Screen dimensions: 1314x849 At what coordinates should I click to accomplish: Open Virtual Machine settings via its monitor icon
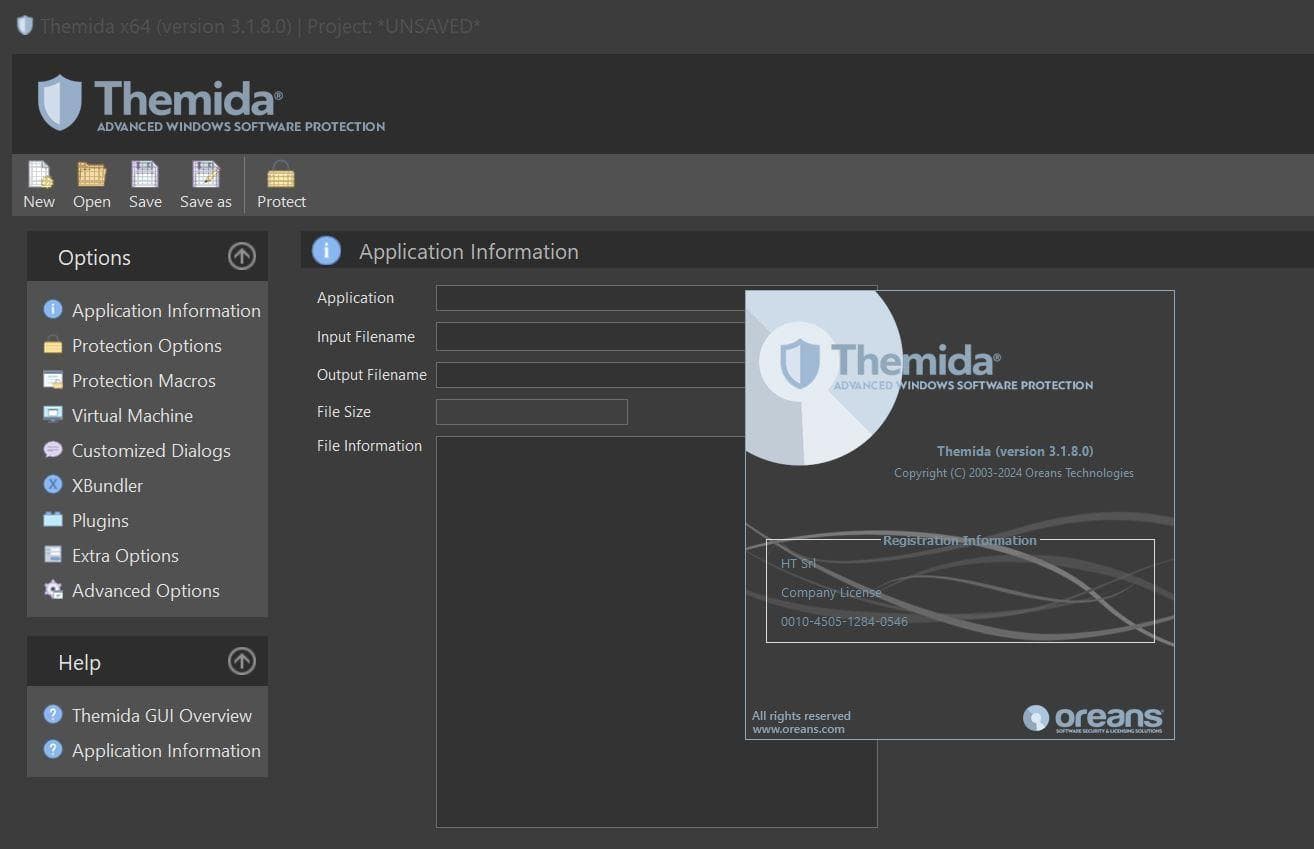tap(53, 415)
